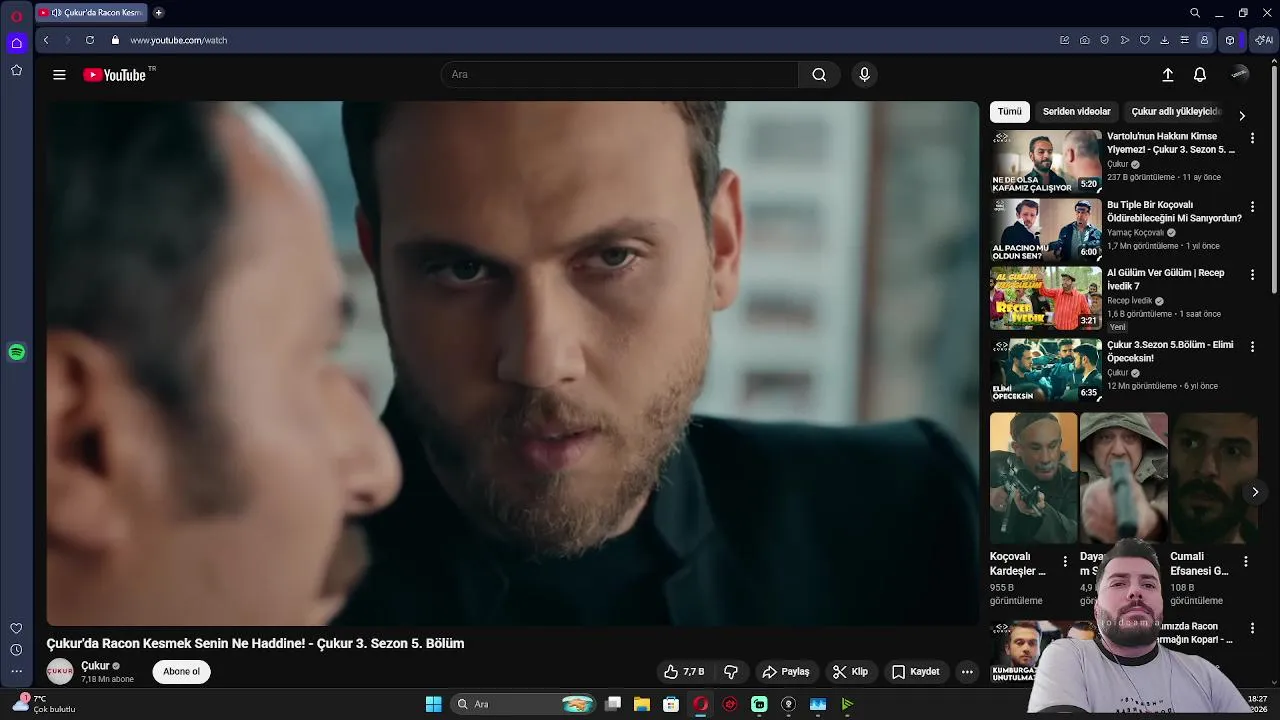Open options for Cumali Efsanesi short
Viewport: 1280px width, 720px height.
1246,562
